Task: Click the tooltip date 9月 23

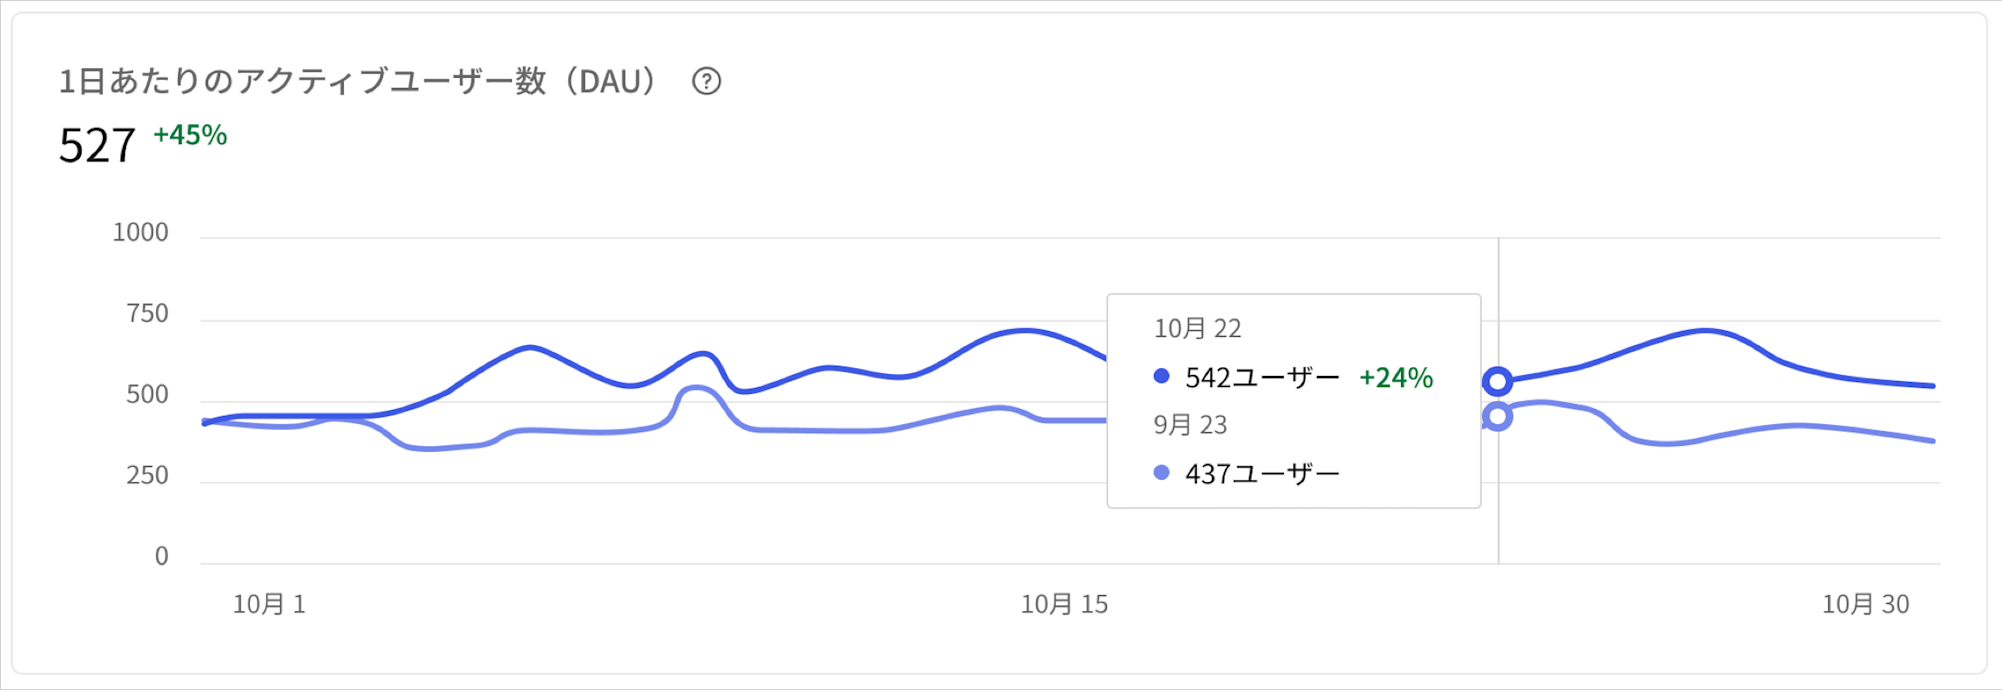Action: pyautogui.click(x=1190, y=425)
